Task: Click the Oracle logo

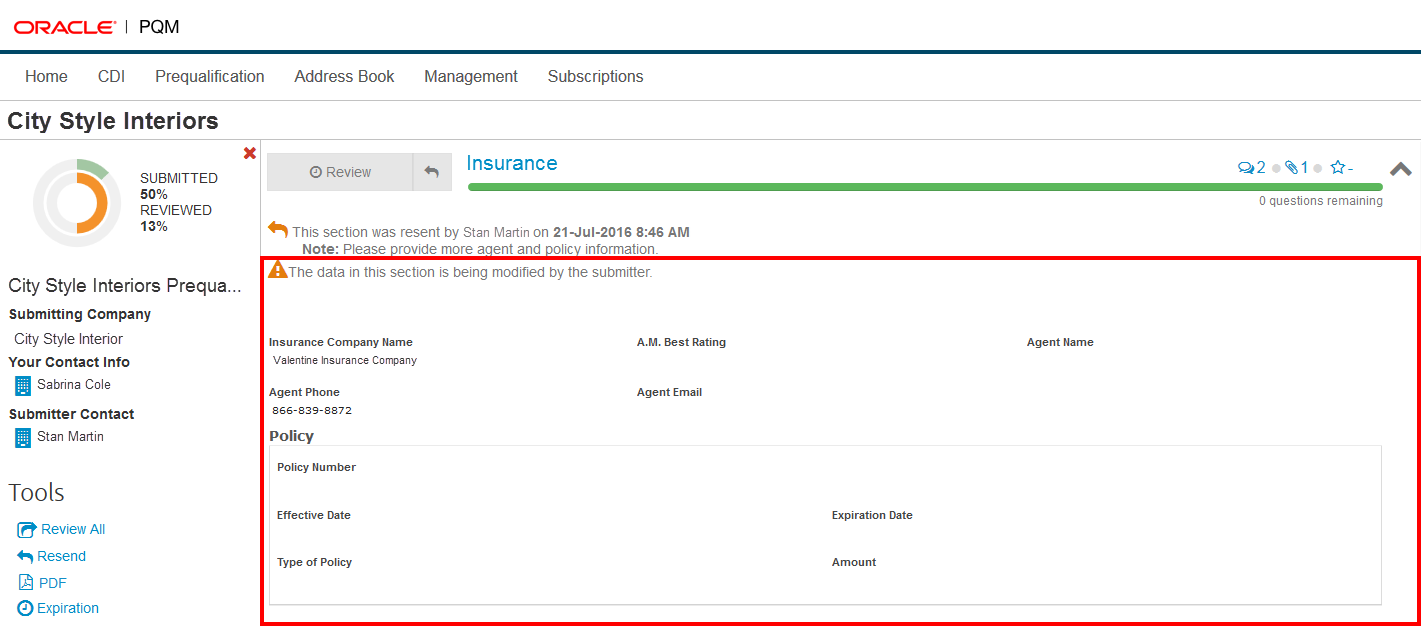Action: [x=64, y=27]
